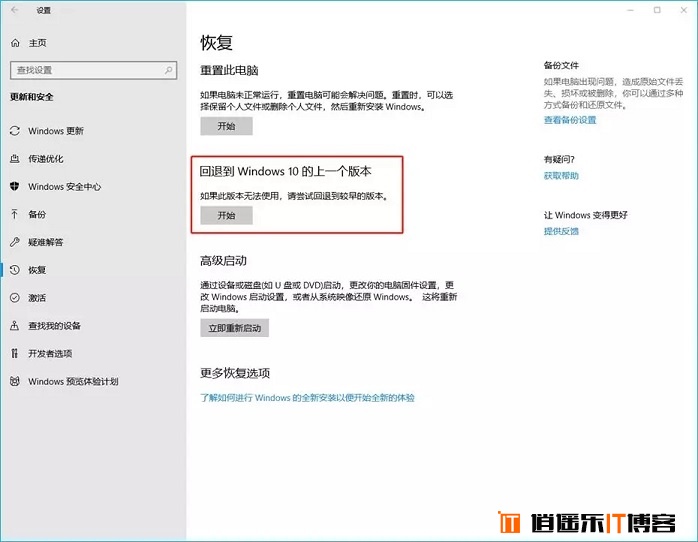The width and height of the screenshot is (698, 542).
Task: Click the 备份文件 heading on right
Action: click(x=561, y=65)
